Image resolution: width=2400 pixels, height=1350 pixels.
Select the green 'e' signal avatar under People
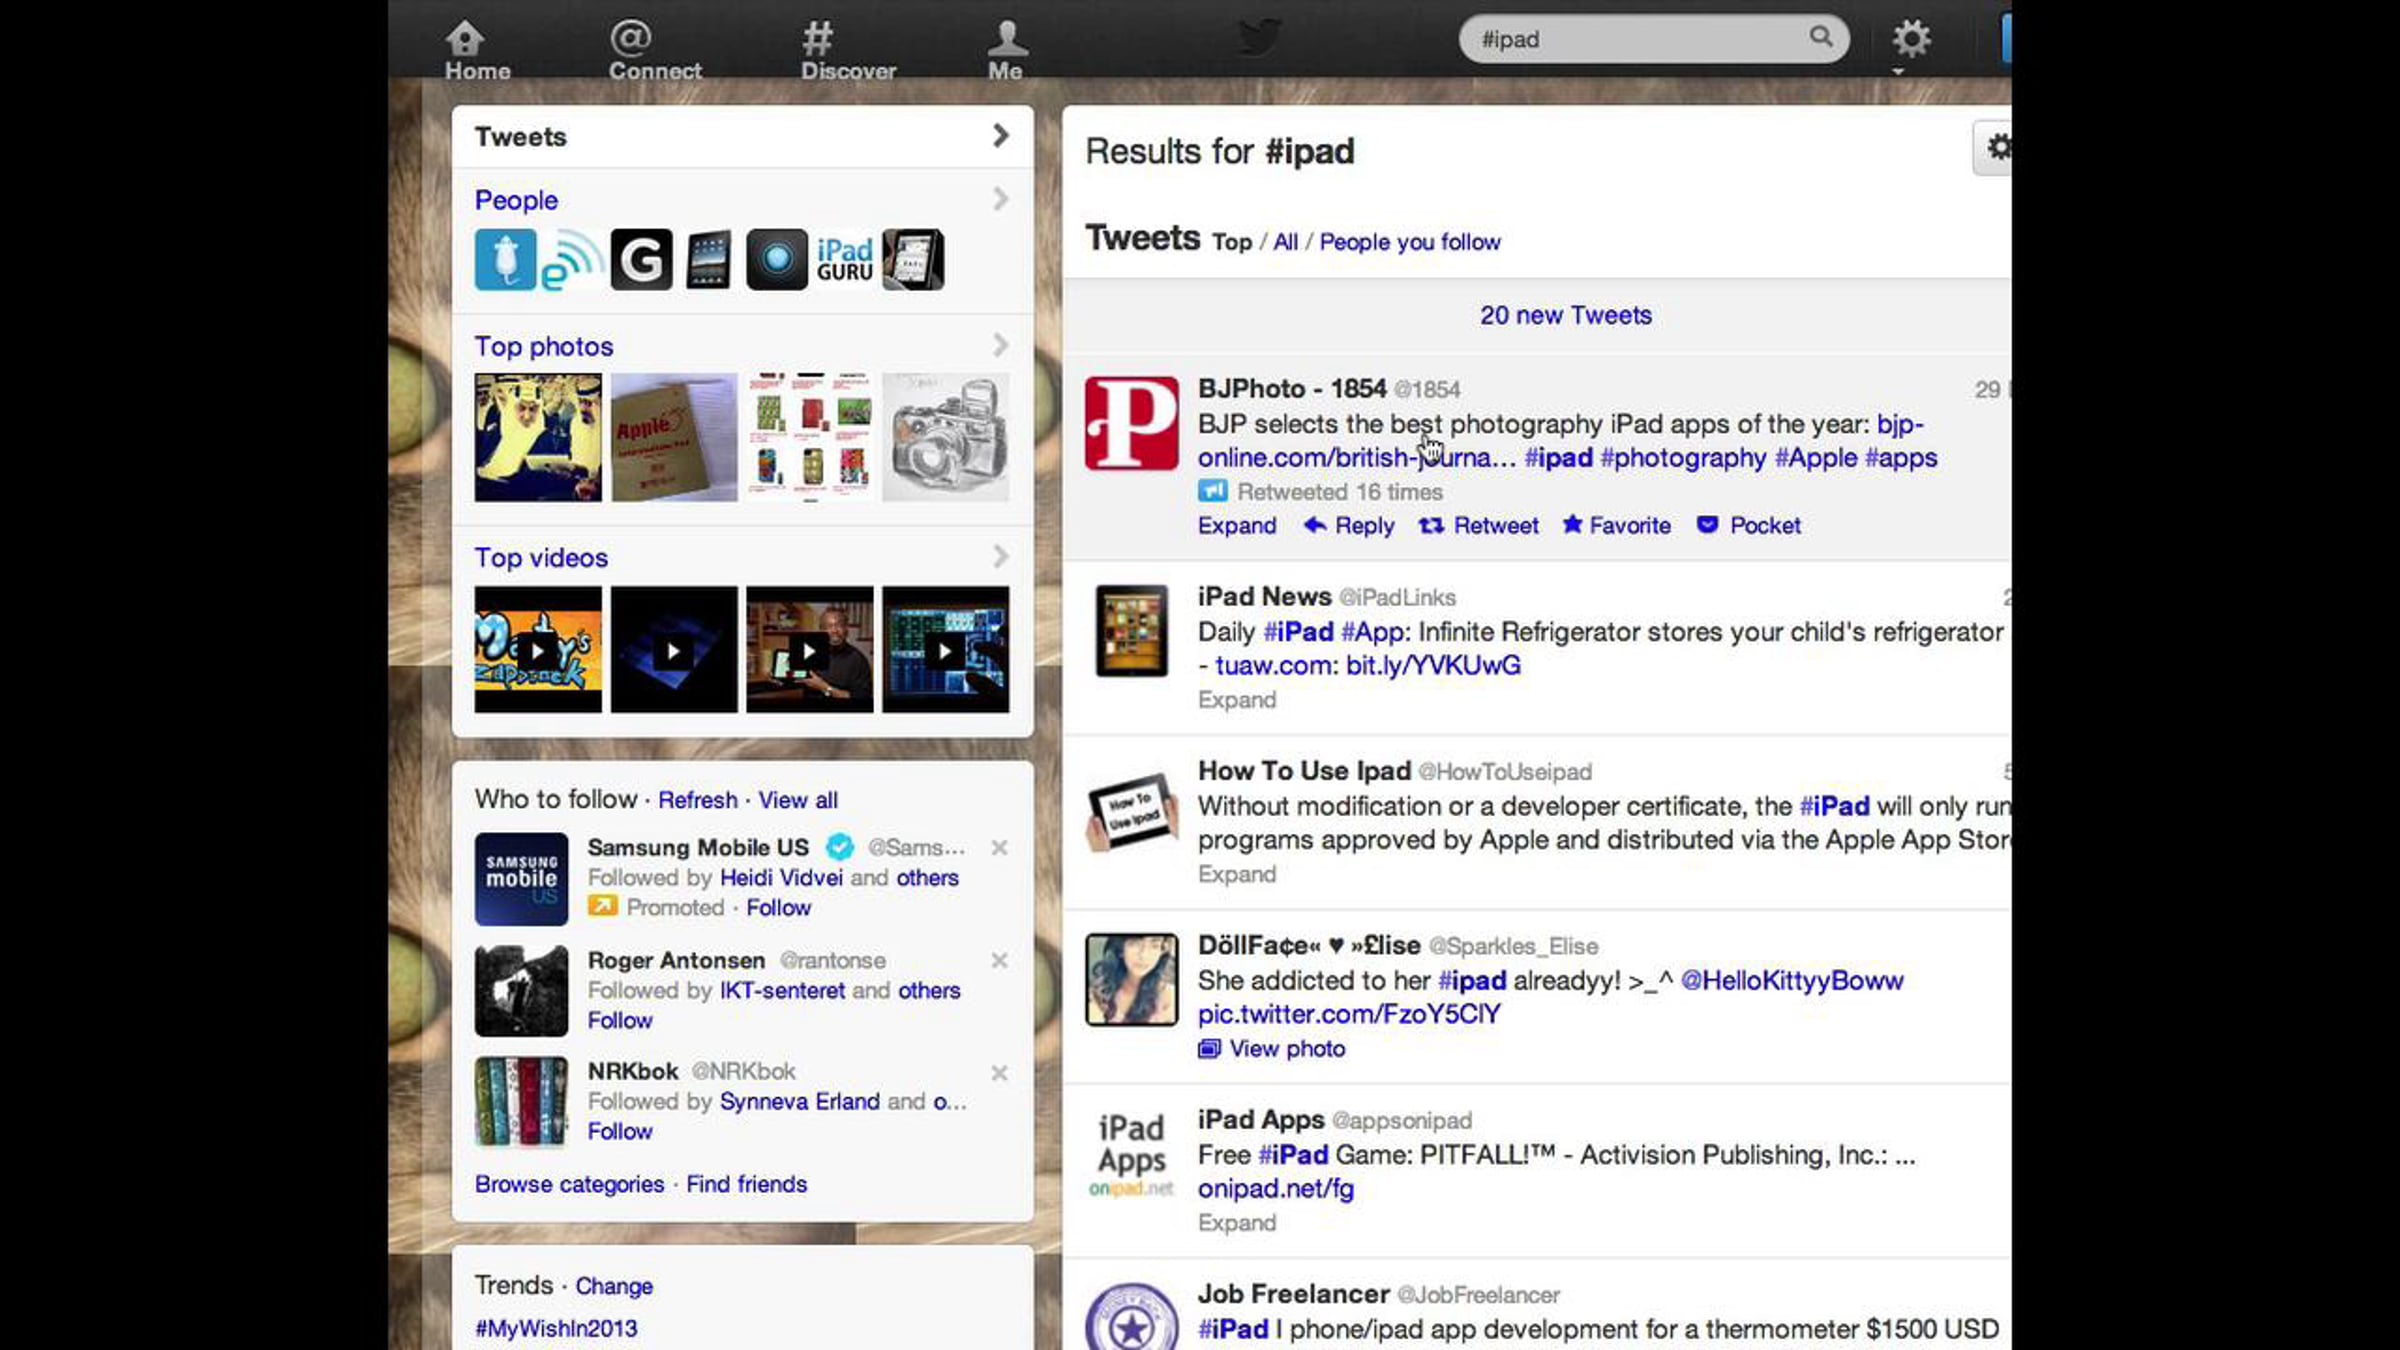[x=573, y=260]
